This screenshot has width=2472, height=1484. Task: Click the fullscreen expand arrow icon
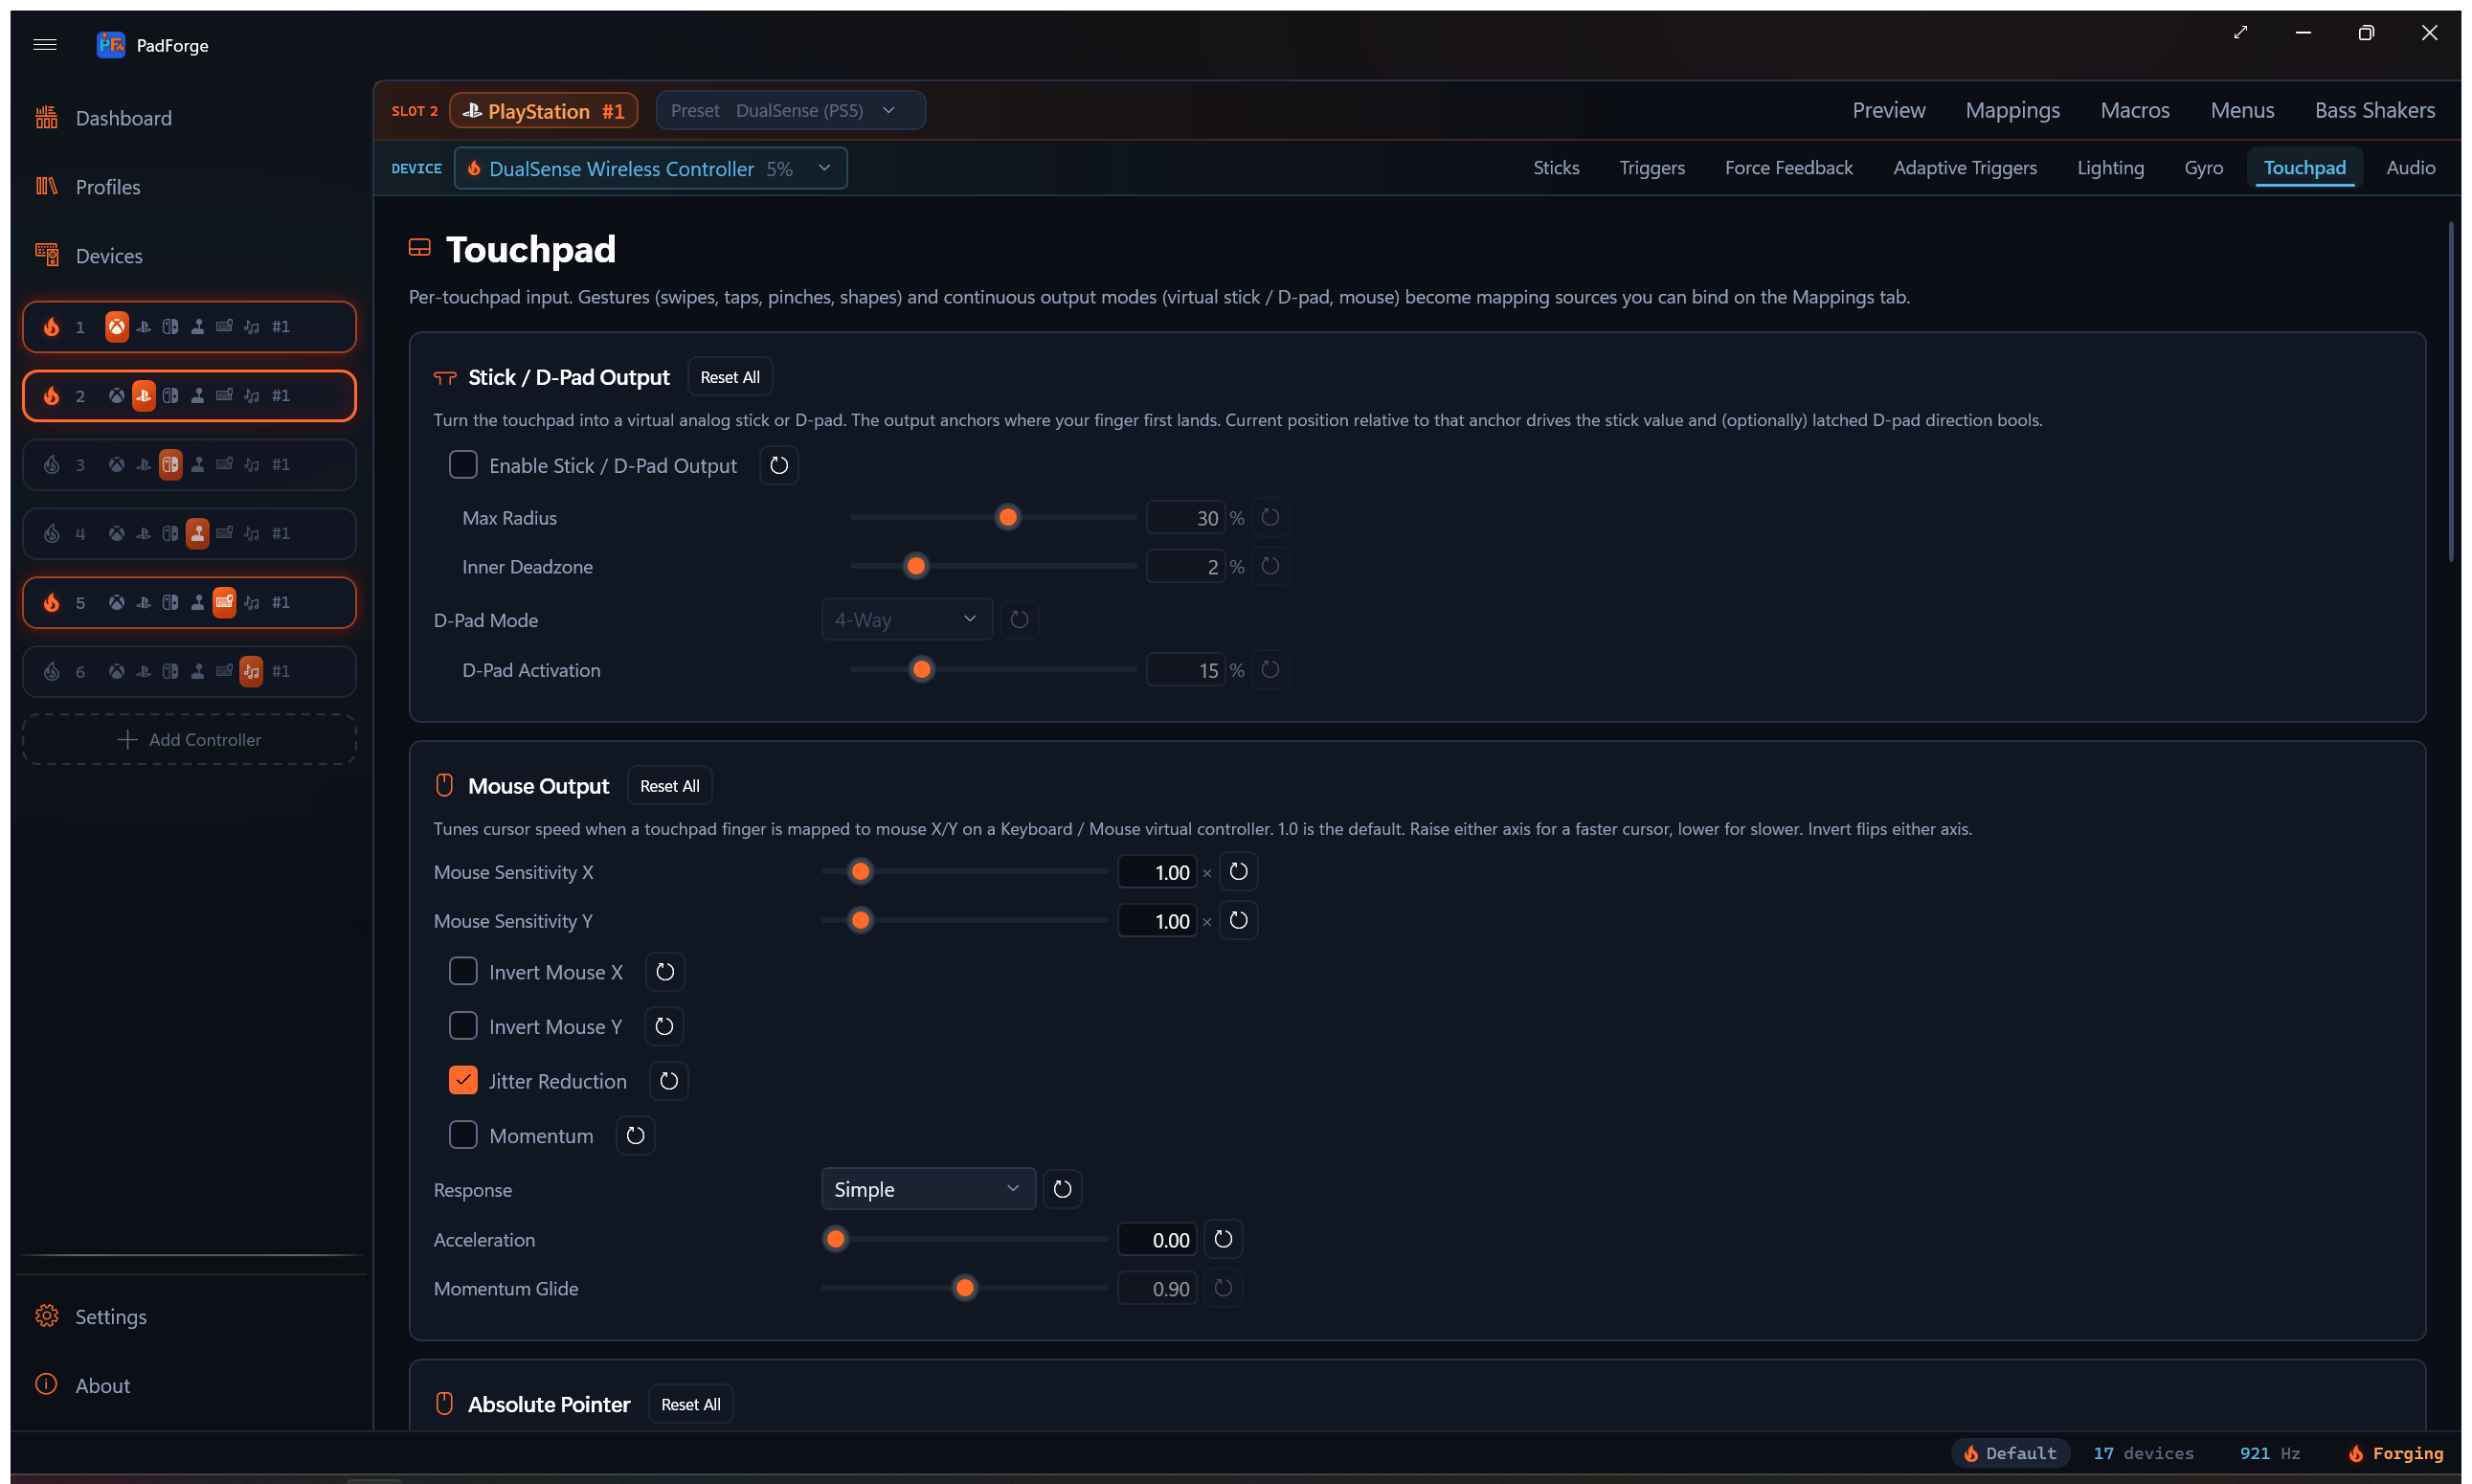tap(2240, 33)
